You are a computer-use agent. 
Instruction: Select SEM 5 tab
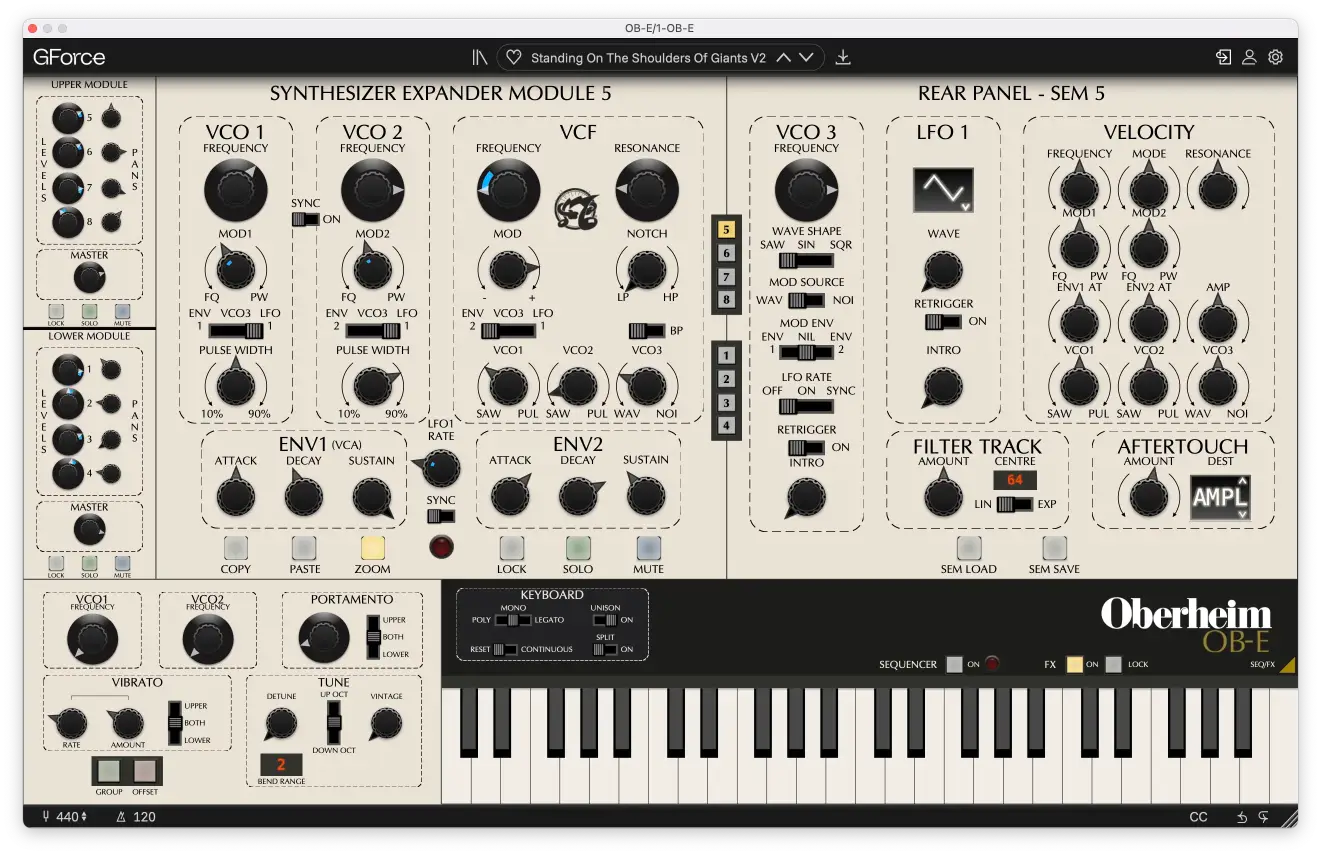tap(727, 230)
